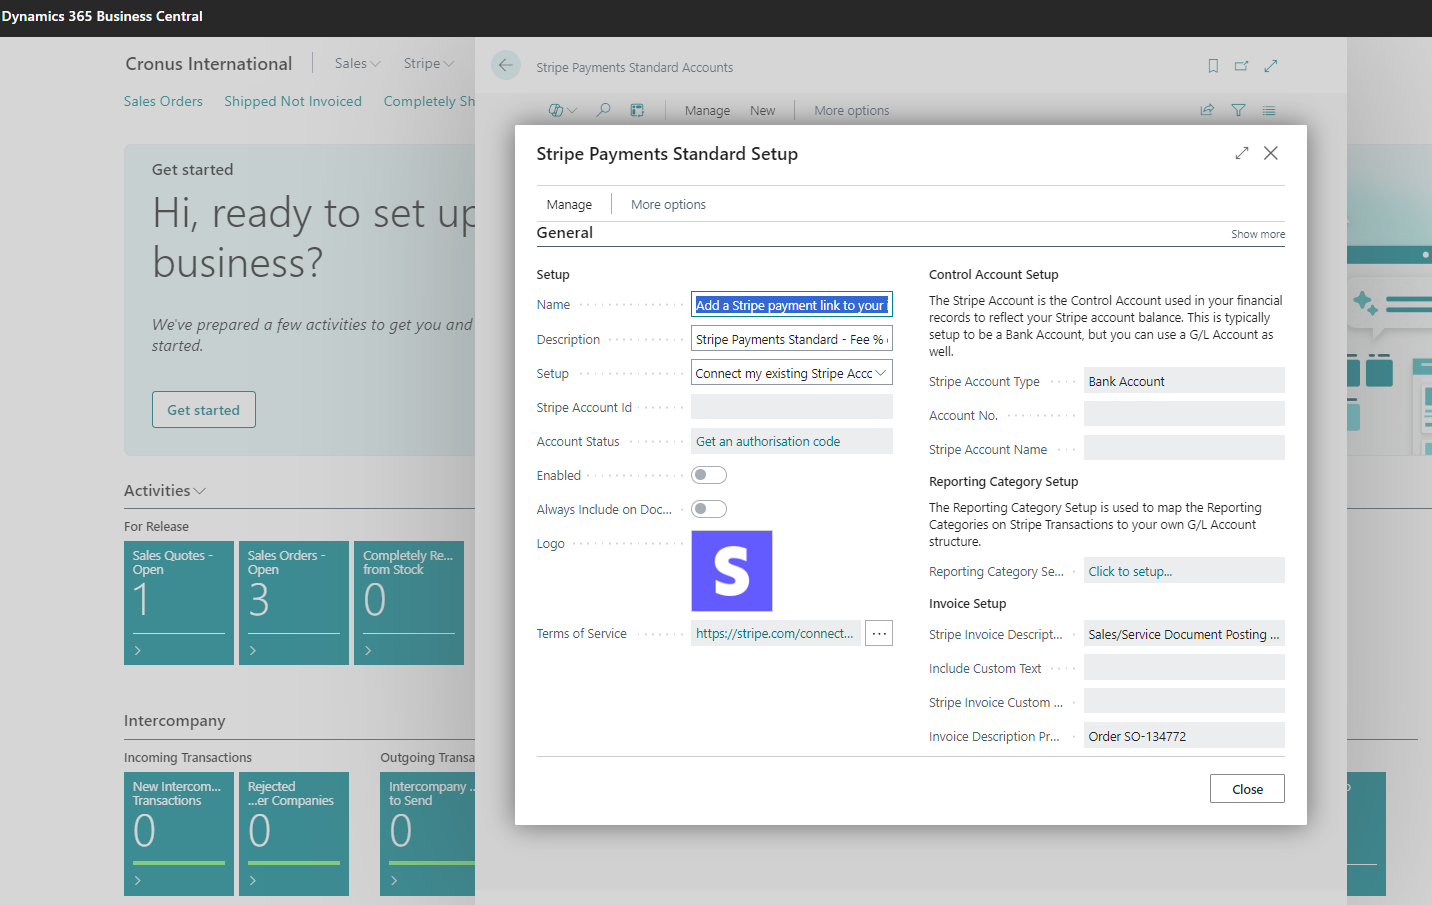
Task: Toggle Always Include on Documents switch
Action: (x=709, y=509)
